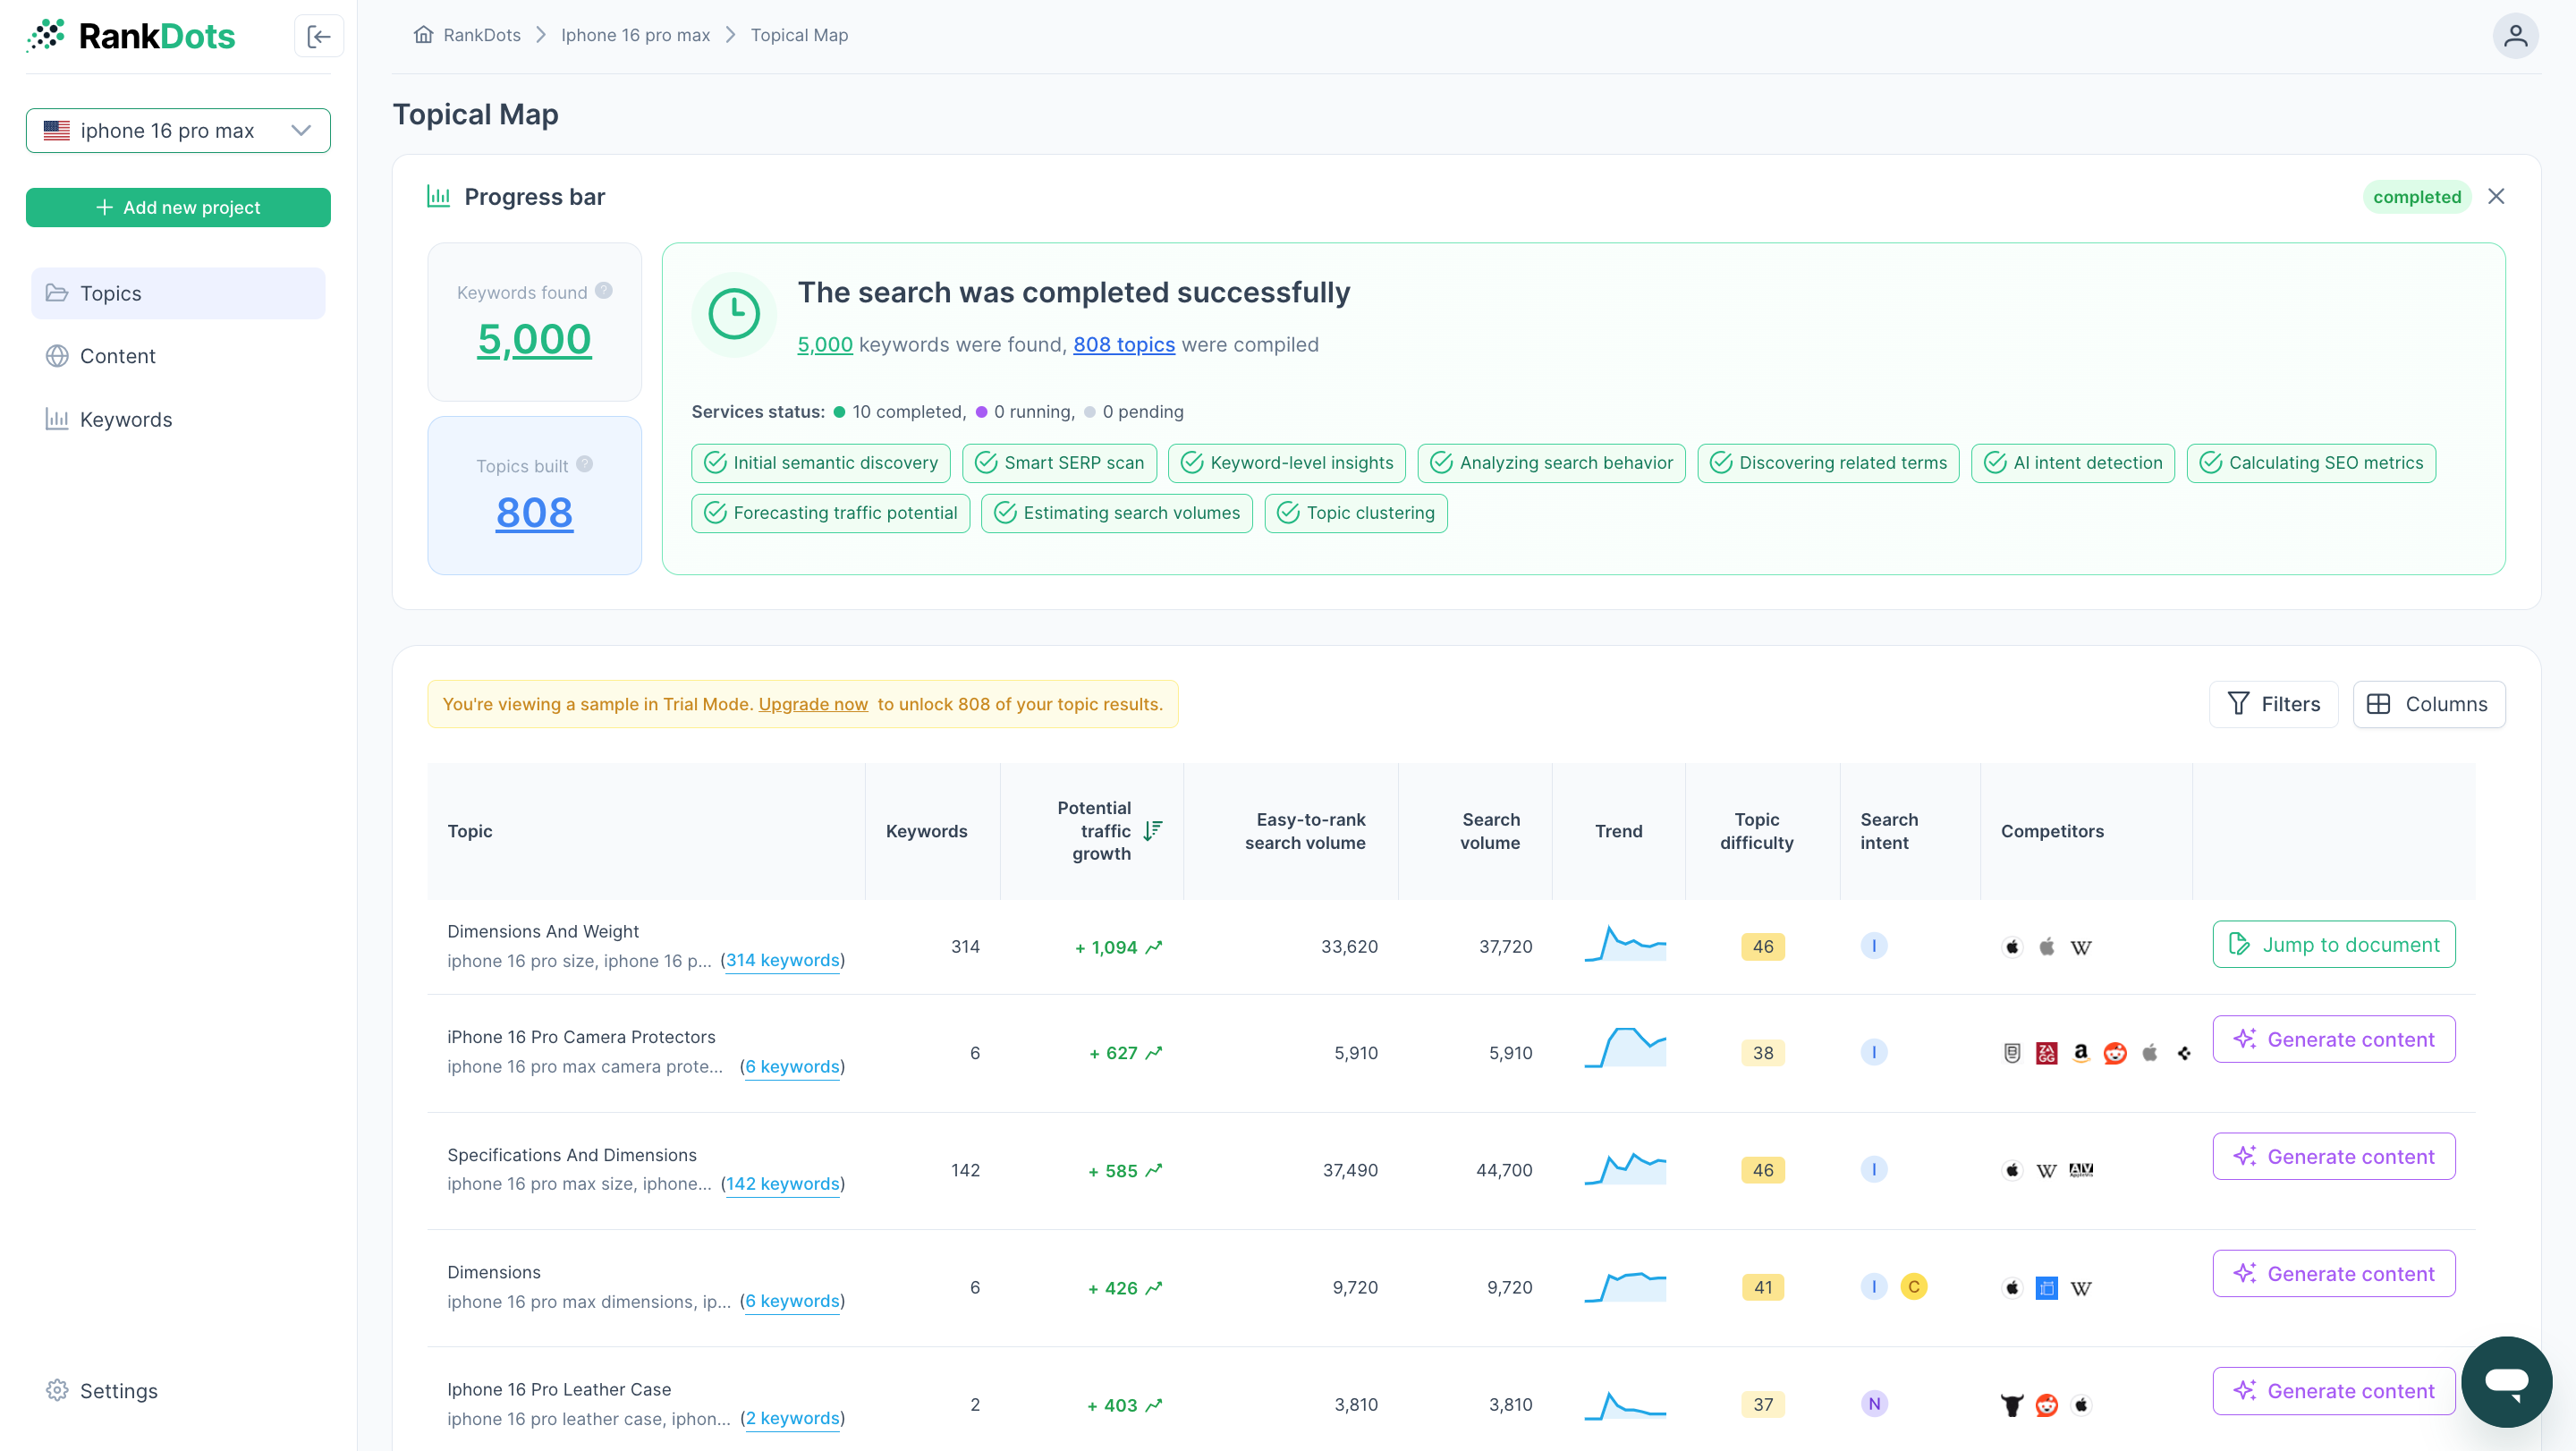Open the 314 keywords link

pos(782,960)
